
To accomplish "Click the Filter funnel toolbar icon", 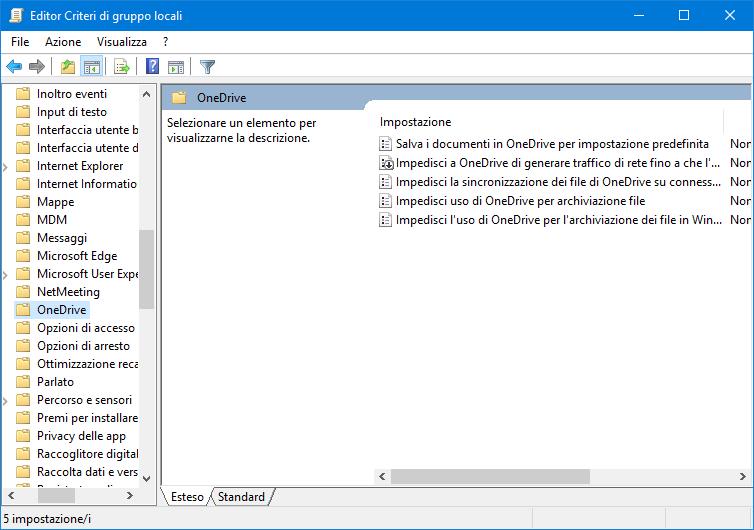I will [207, 66].
